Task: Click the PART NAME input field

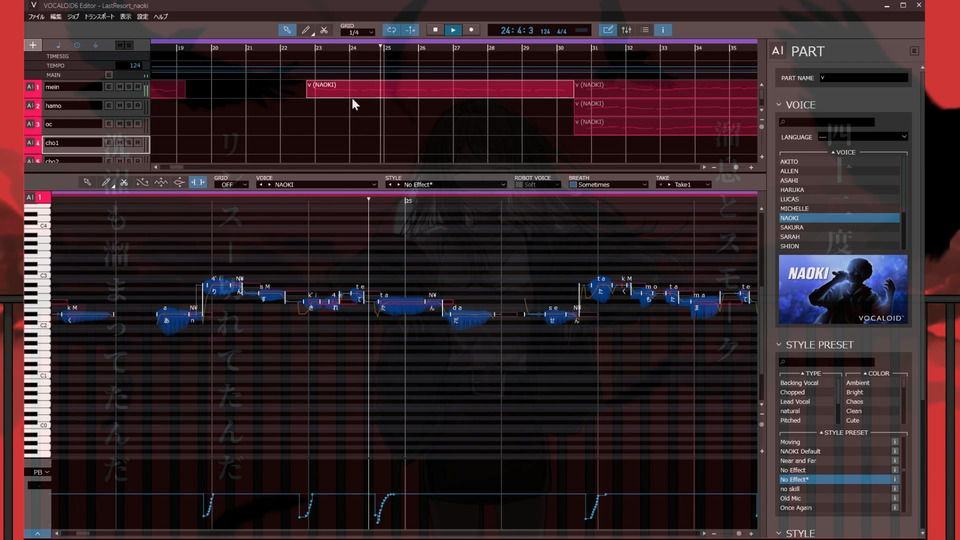Action: pyautogui.click(x=864, y=78)
